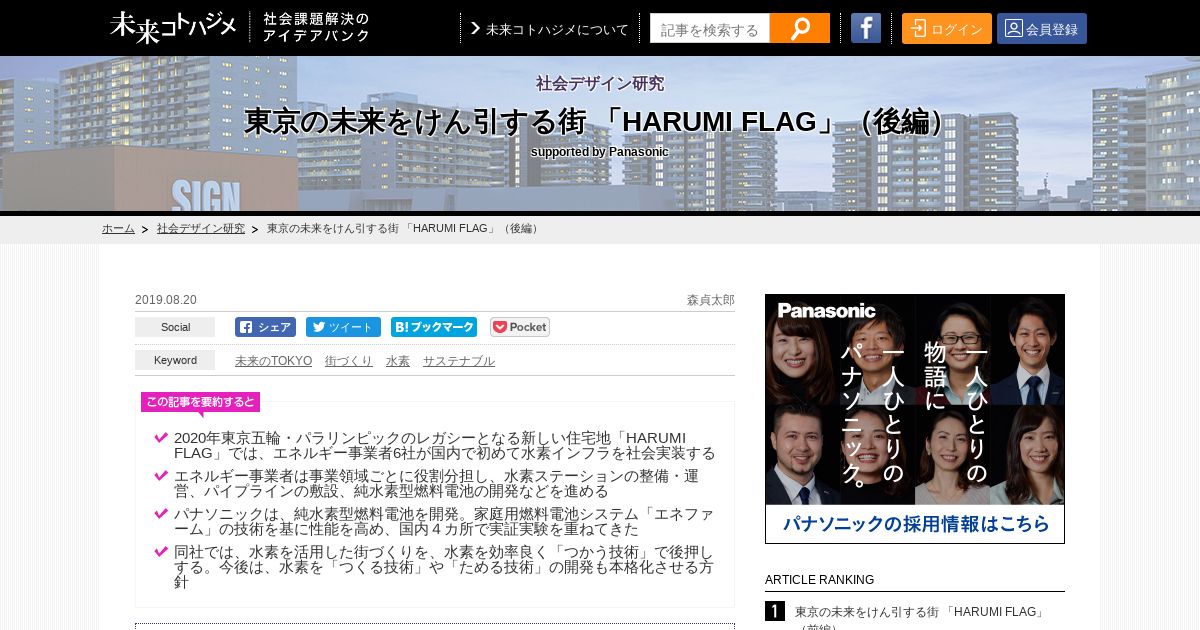
Task: Click the orange magnifier search button
Action: coord(800,28)
